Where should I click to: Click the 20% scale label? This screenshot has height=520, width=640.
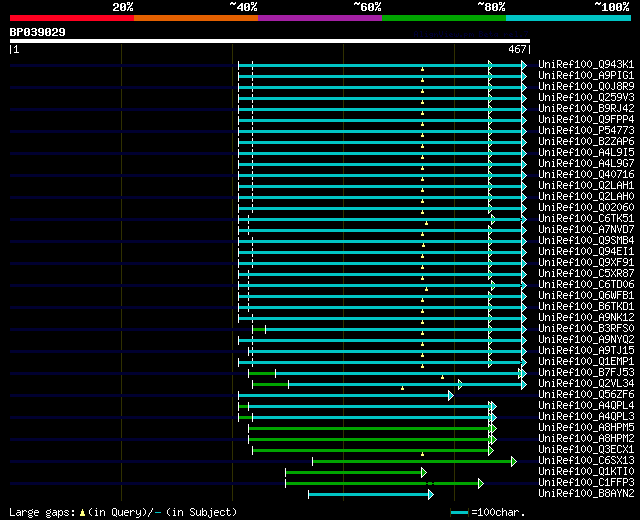click(x=123, y=7)
